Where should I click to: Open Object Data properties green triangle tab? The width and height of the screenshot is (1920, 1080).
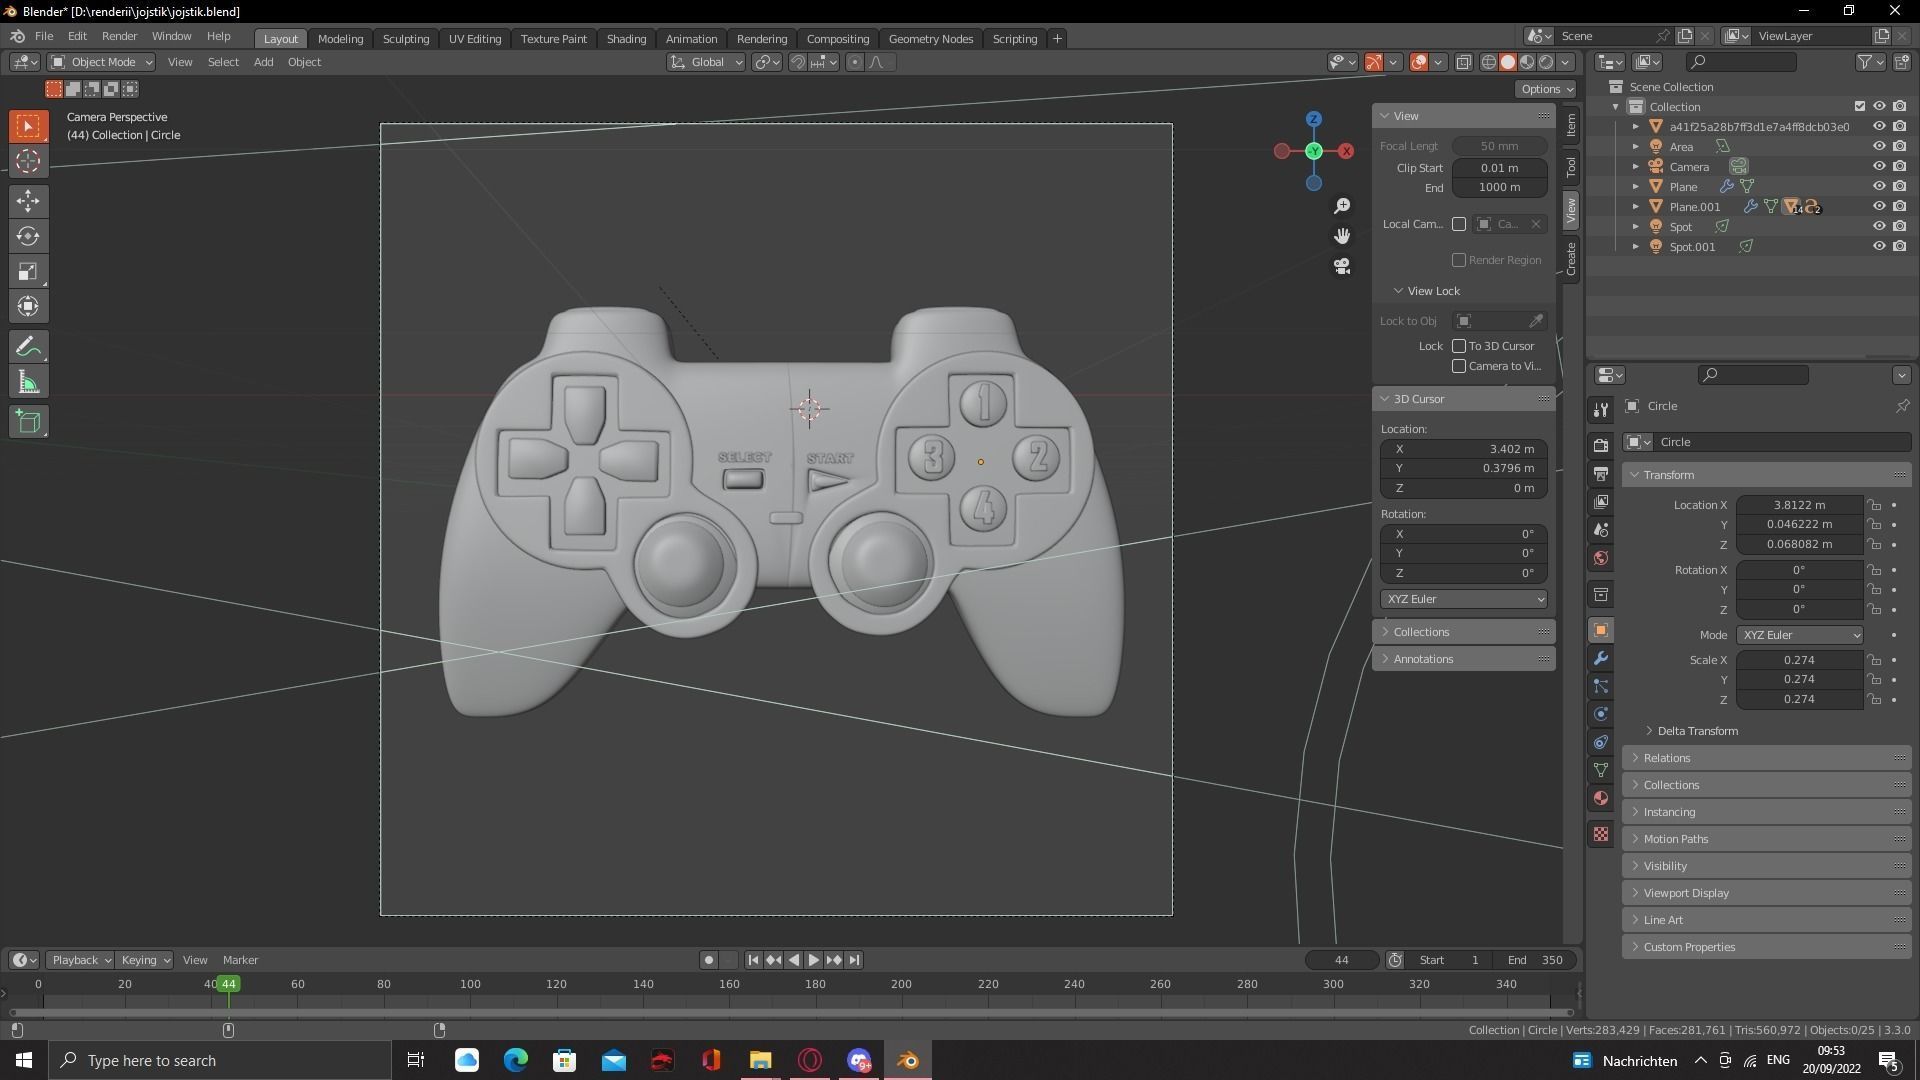point(1601,770)
